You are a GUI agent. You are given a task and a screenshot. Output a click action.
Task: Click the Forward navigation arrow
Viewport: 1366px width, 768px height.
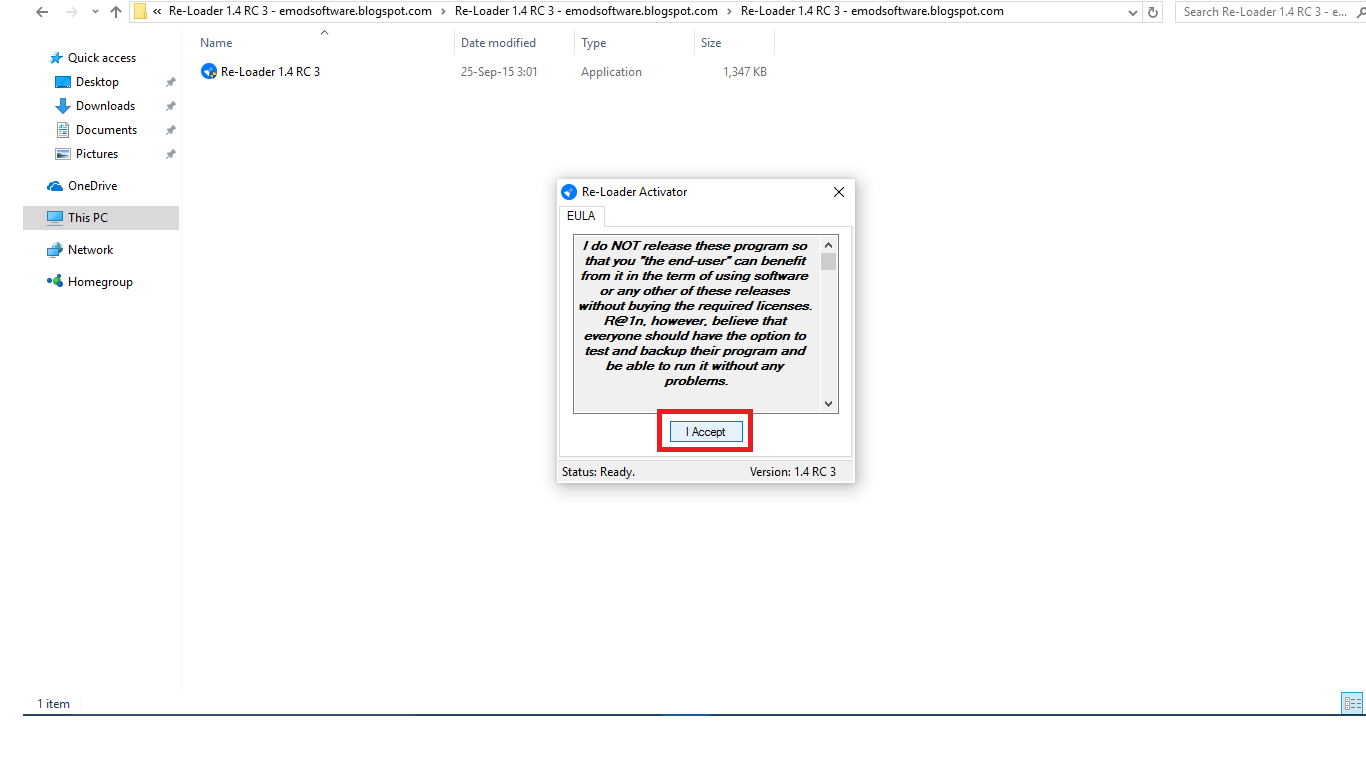point(71,12)
